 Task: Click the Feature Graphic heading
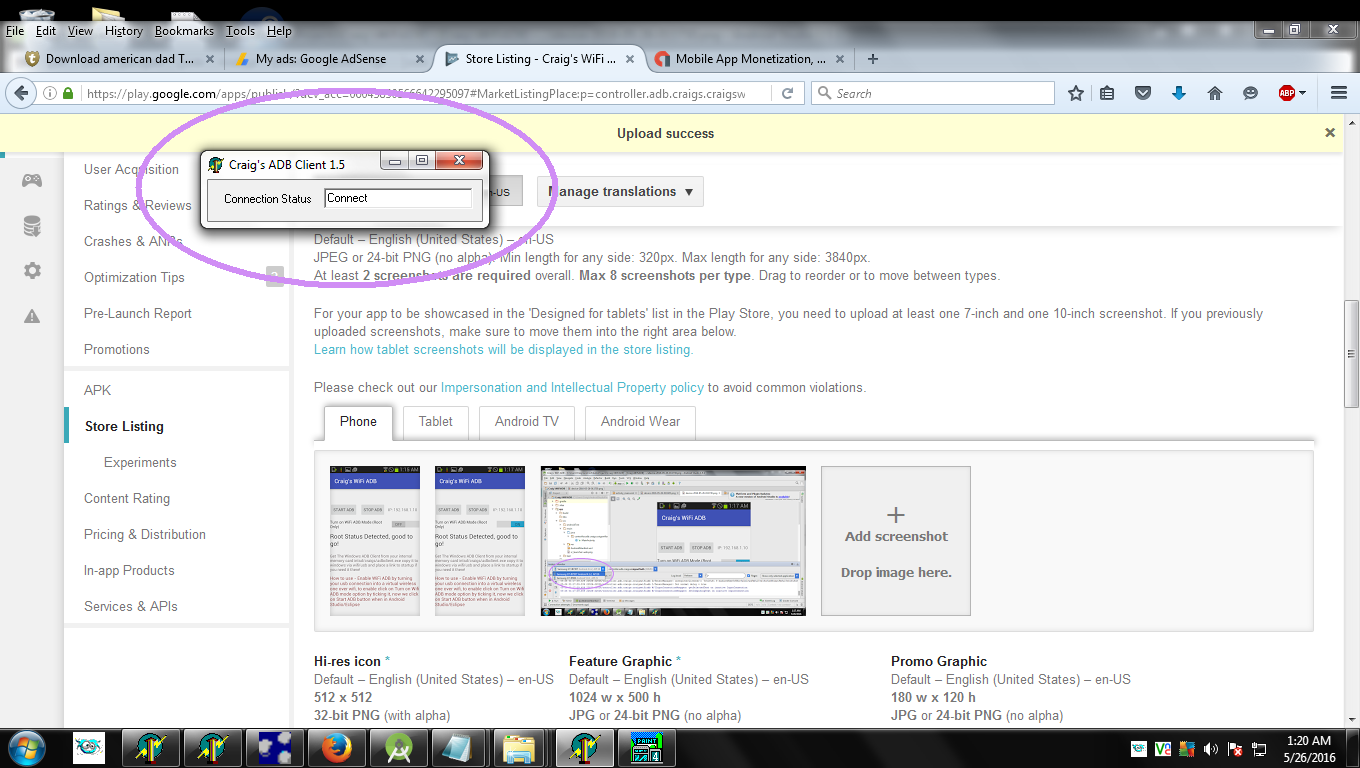coord(620,661)
